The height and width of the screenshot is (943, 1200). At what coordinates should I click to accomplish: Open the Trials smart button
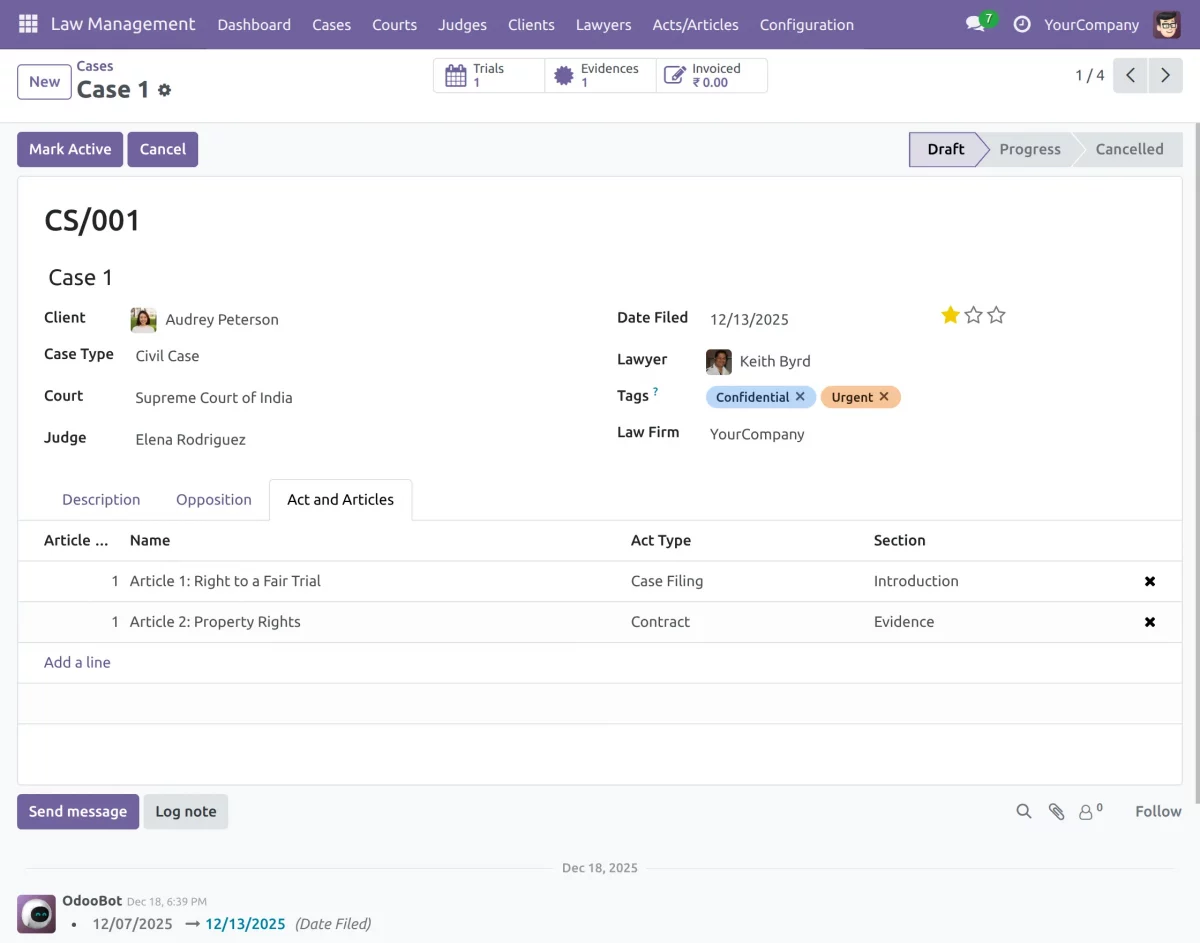[x=487, y=74]
